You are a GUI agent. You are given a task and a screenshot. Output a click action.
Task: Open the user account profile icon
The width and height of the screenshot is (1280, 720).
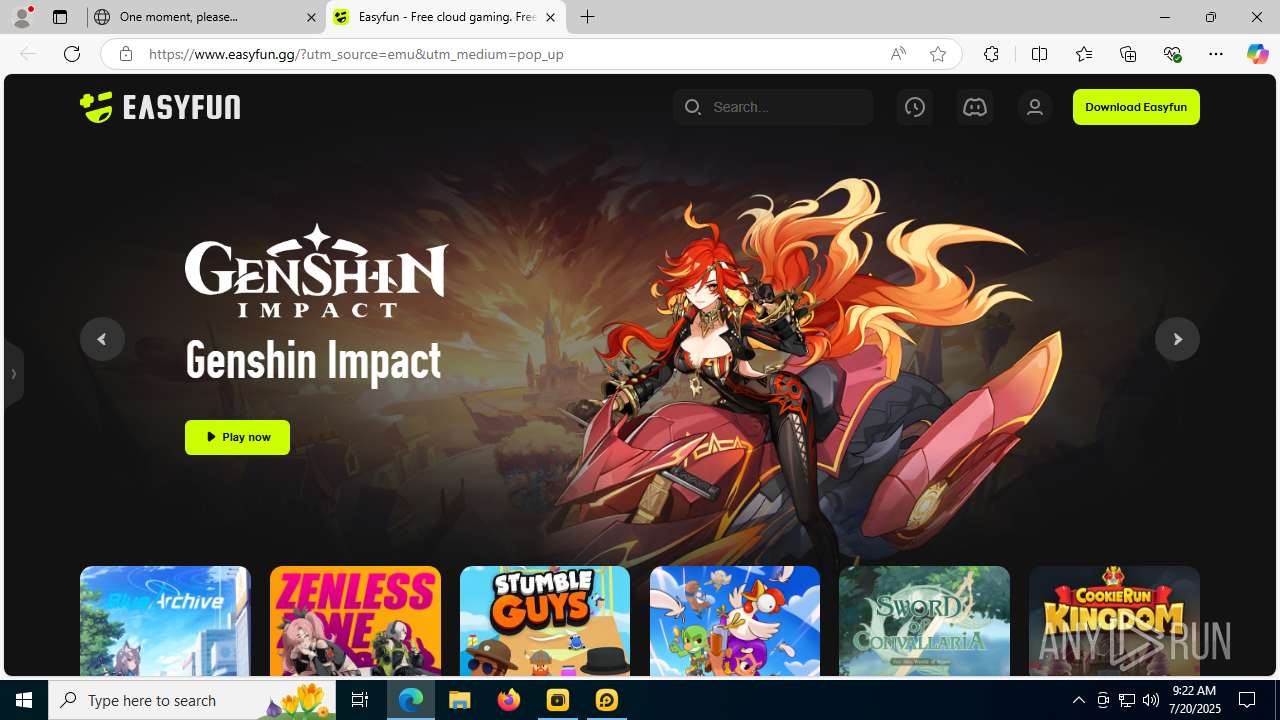click(1034, 107)
